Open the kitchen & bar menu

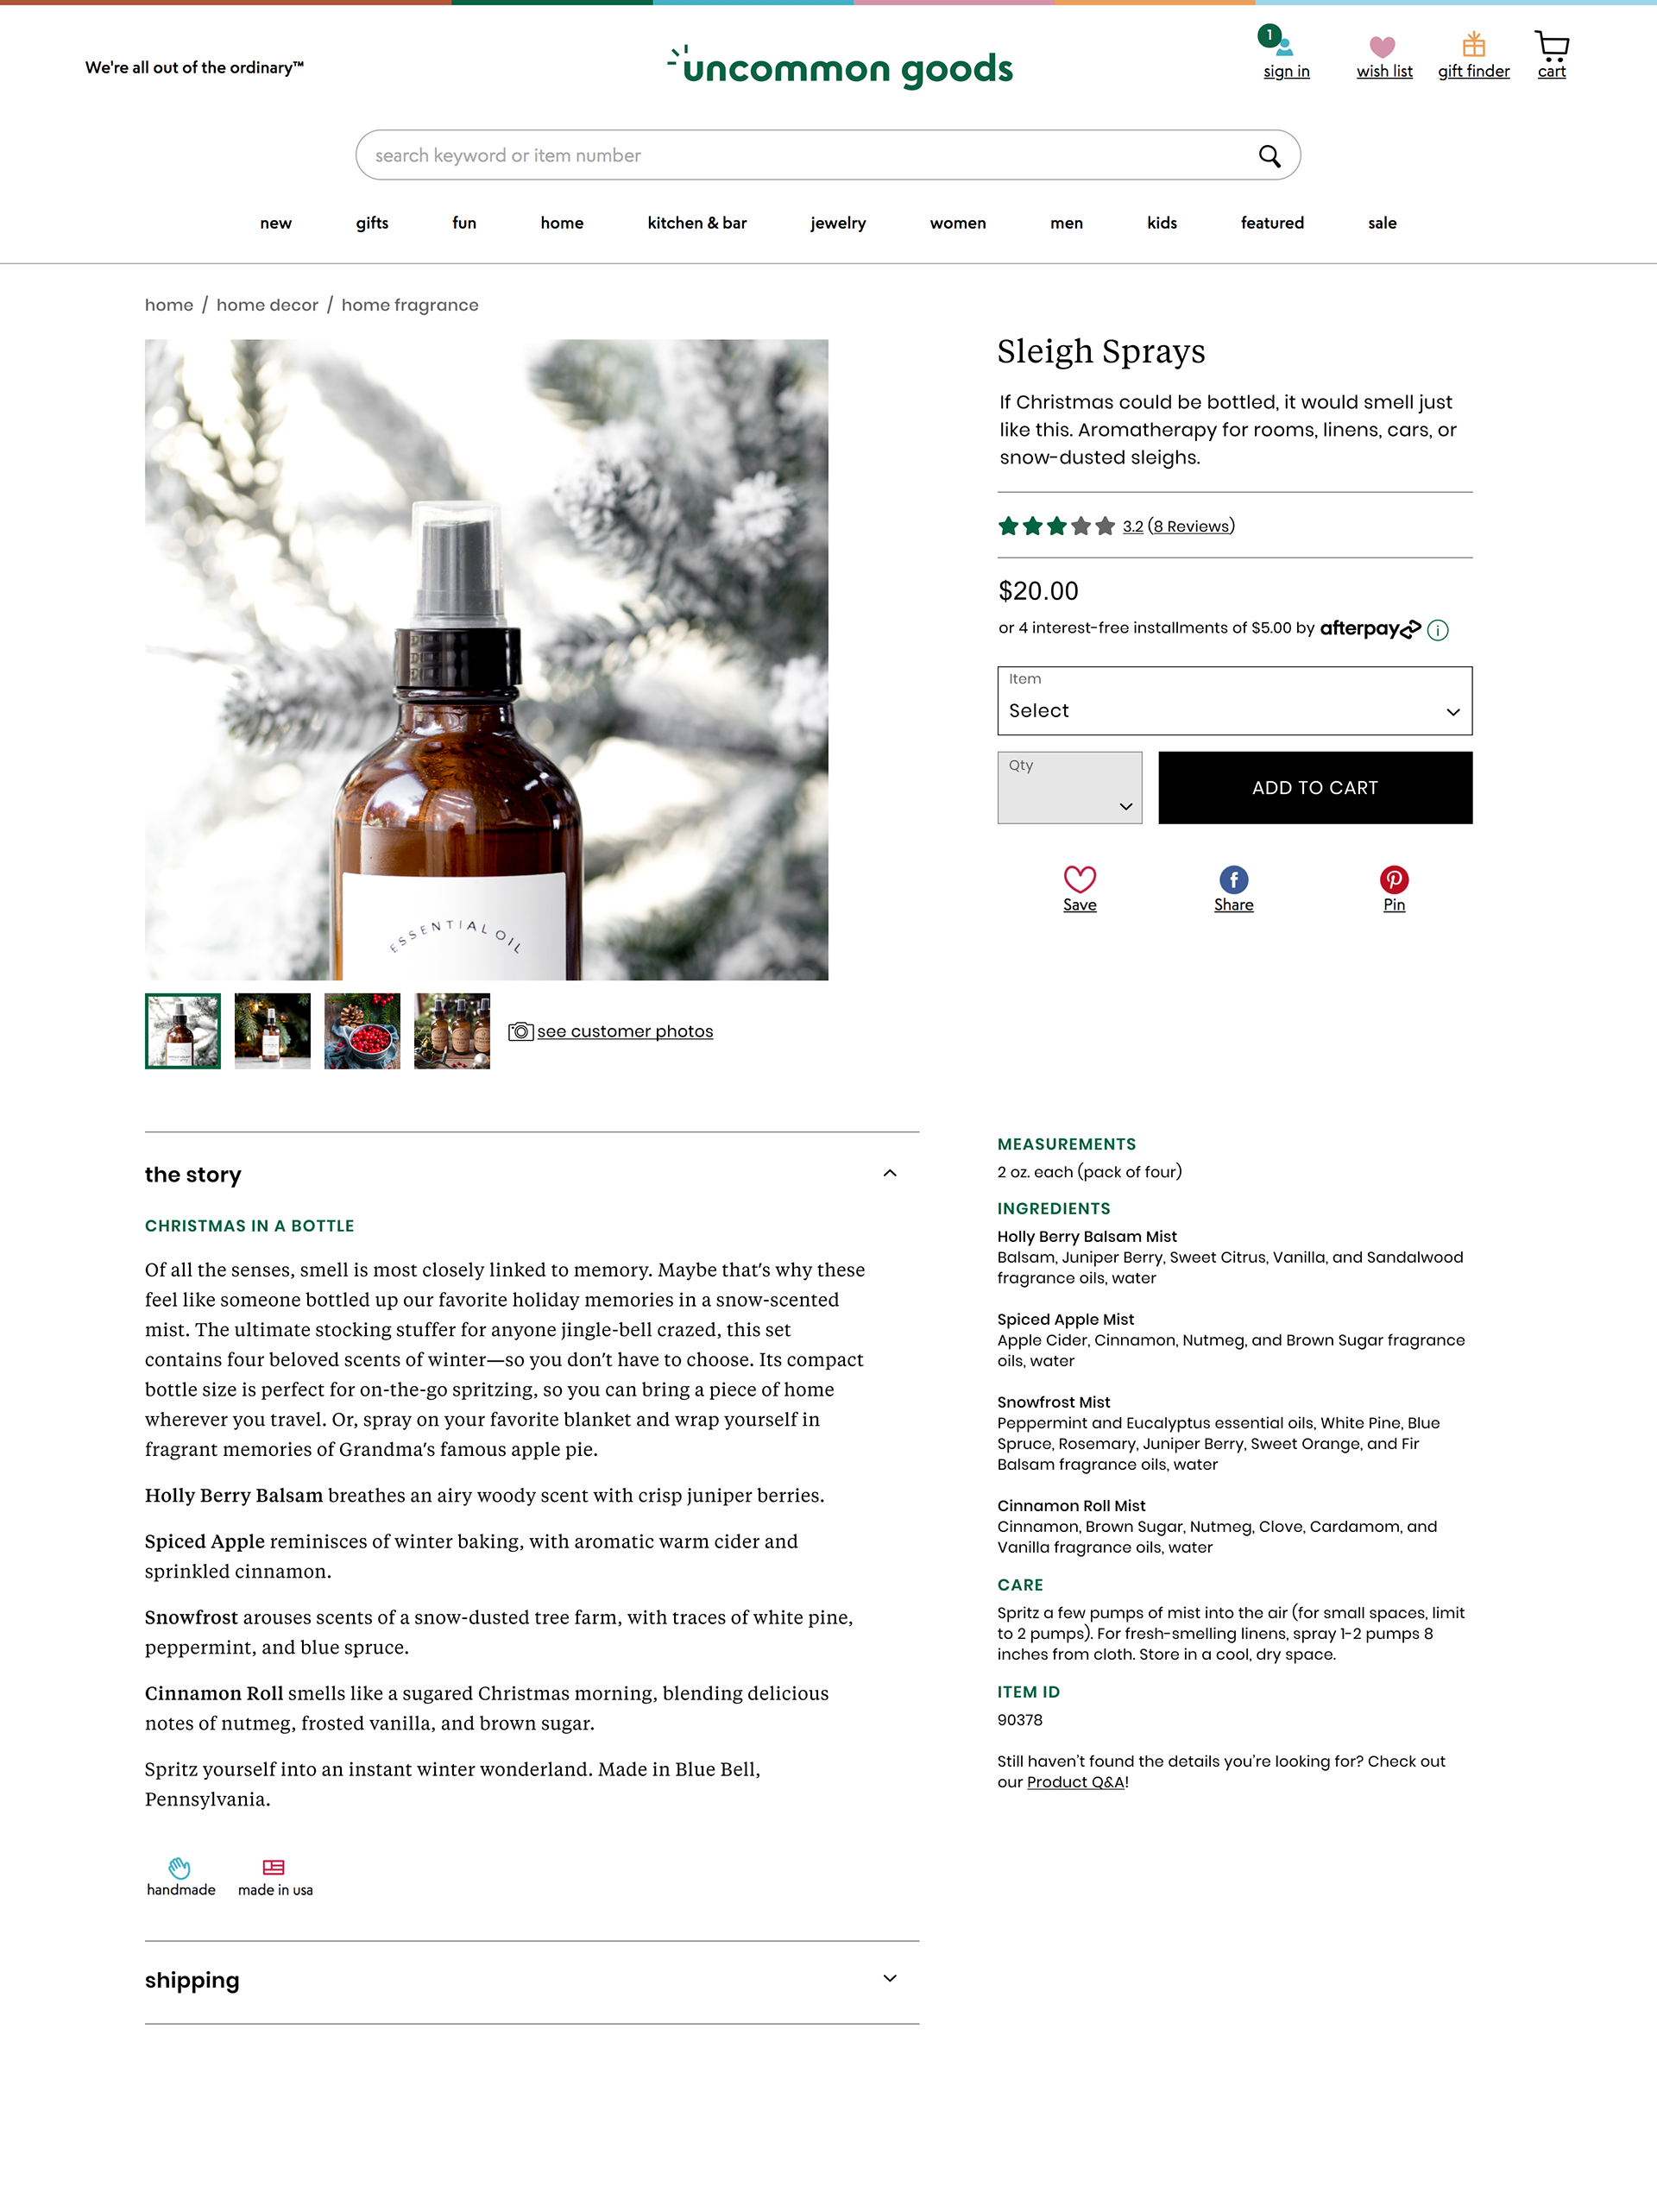(697, 223)
